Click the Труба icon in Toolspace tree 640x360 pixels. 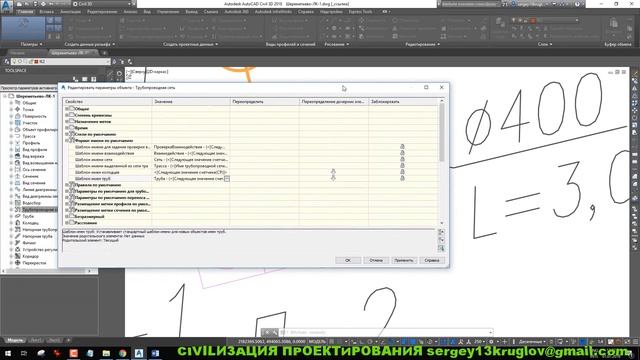point(18,216)
